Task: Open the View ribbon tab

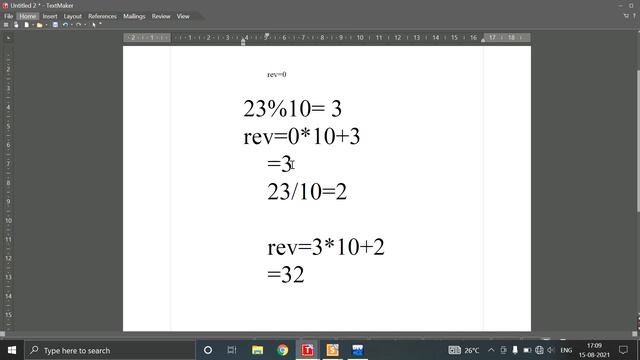Action: tap(183, 16)
